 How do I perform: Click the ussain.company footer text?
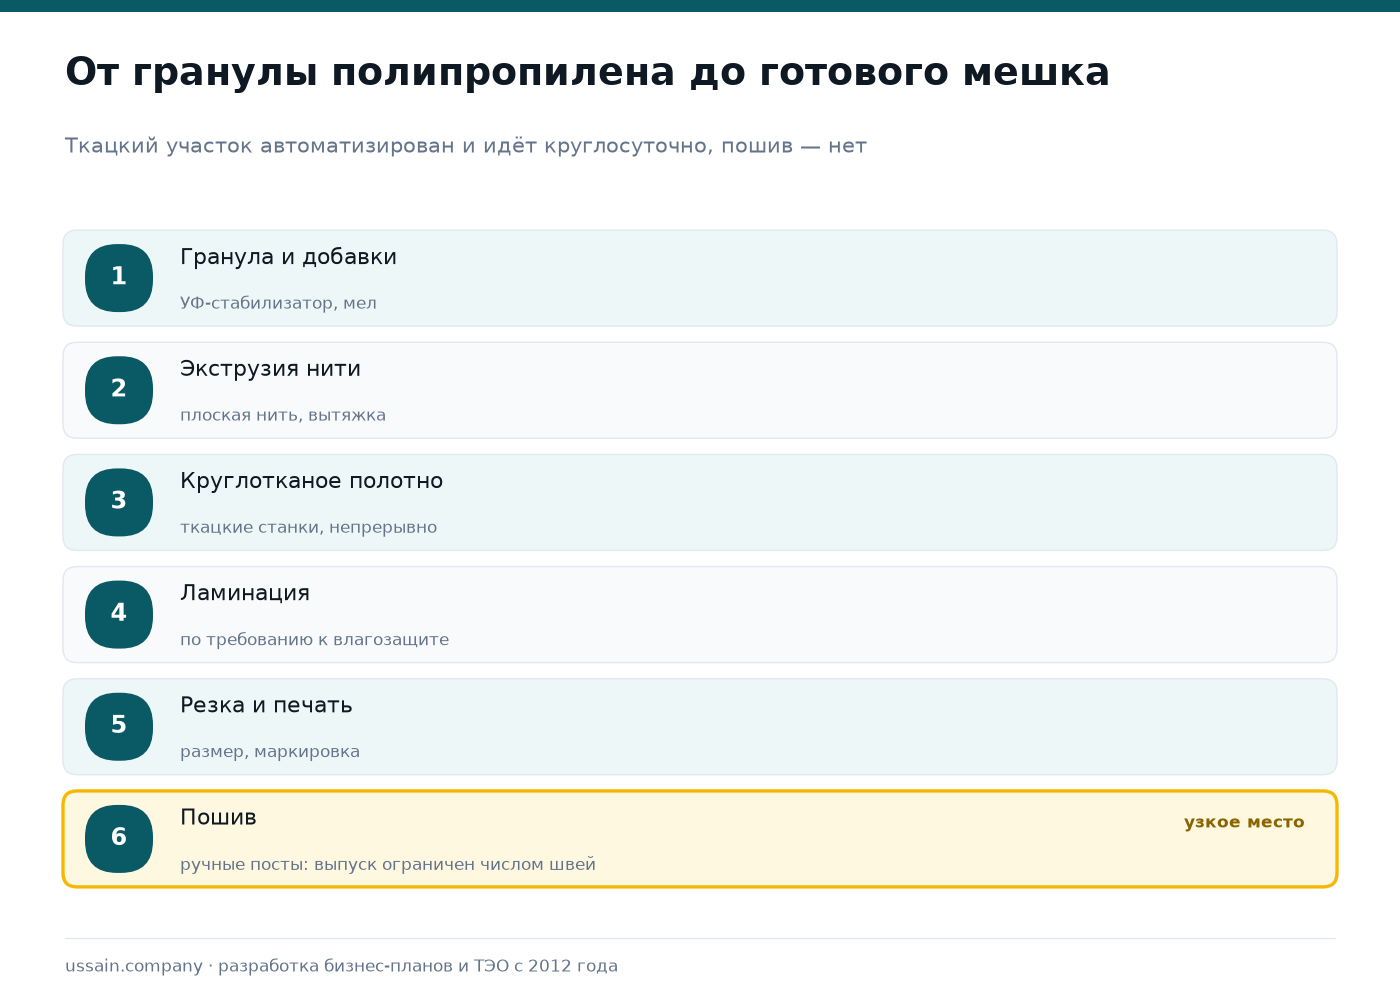point(341,966)
